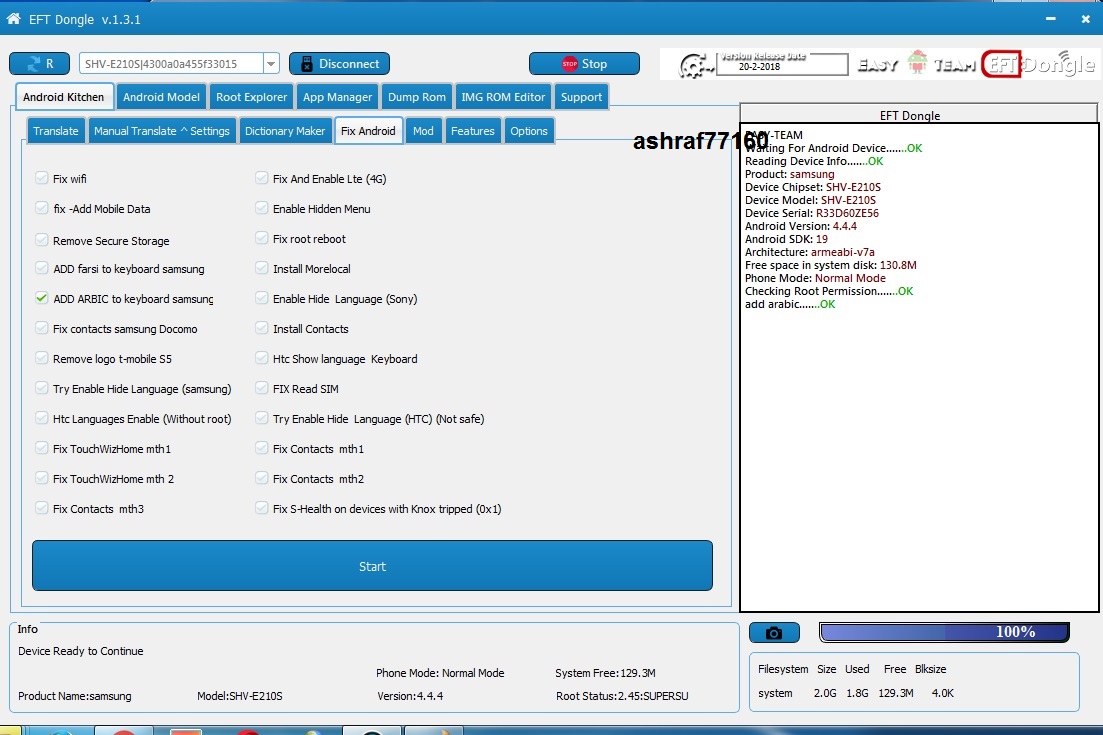Open the IMG ROM Editor tab
The height and width of the screenshot is (735, 1103).
[503, 97]
